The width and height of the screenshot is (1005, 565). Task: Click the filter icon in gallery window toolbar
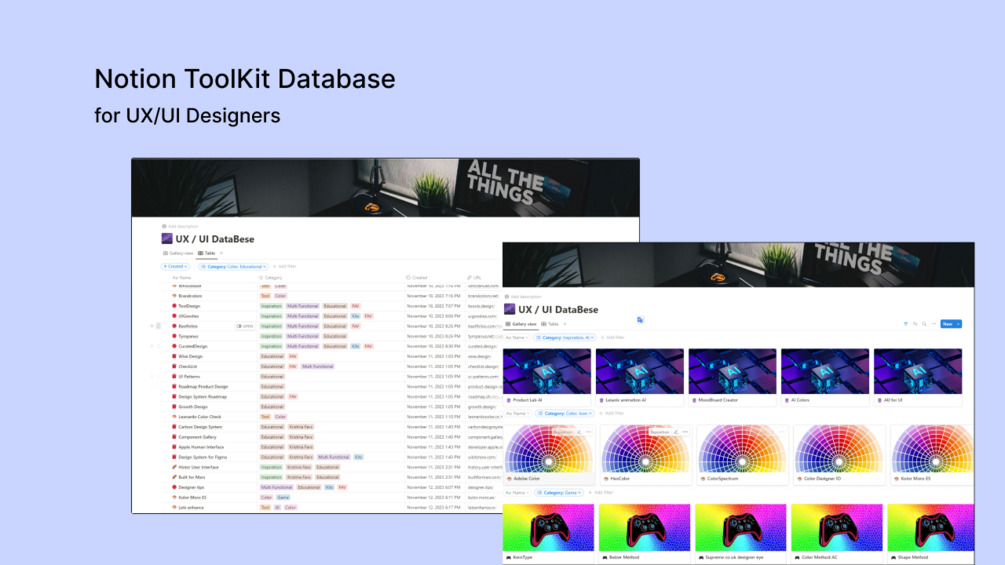[906, 324]
